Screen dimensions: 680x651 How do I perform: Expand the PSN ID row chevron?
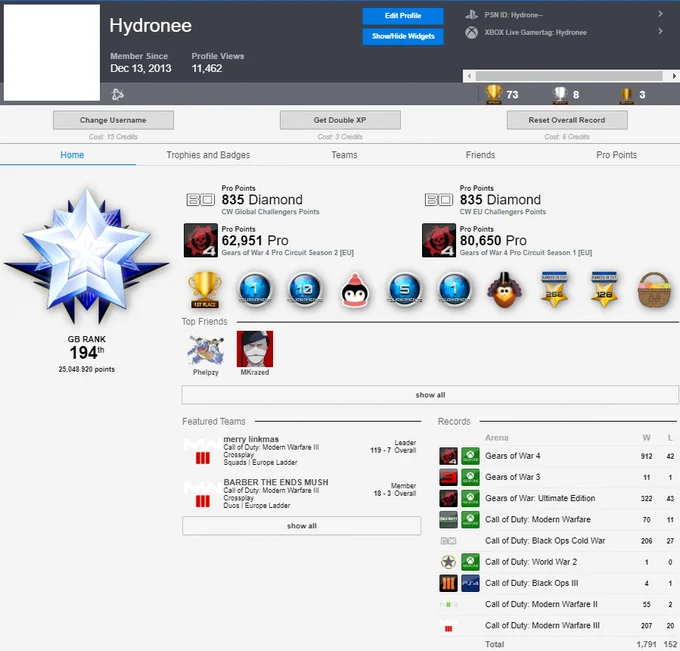pos(660,14)
